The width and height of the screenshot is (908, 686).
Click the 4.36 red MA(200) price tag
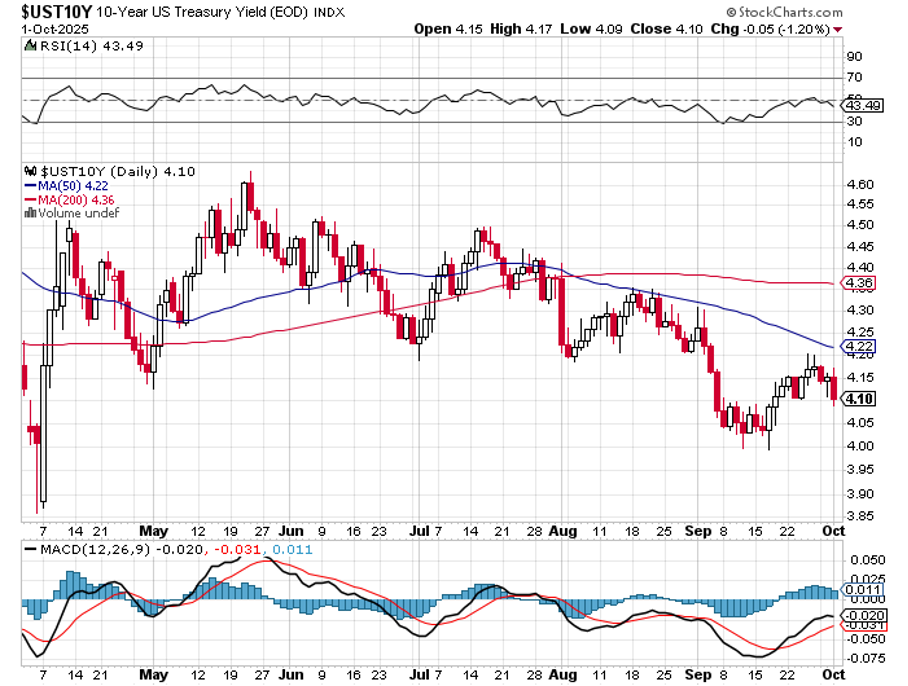point(860,284)
